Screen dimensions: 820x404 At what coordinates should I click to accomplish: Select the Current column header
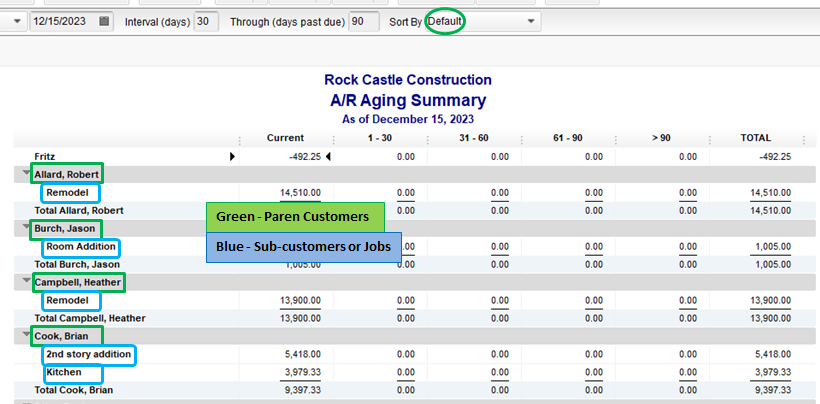tap(285, 138)
